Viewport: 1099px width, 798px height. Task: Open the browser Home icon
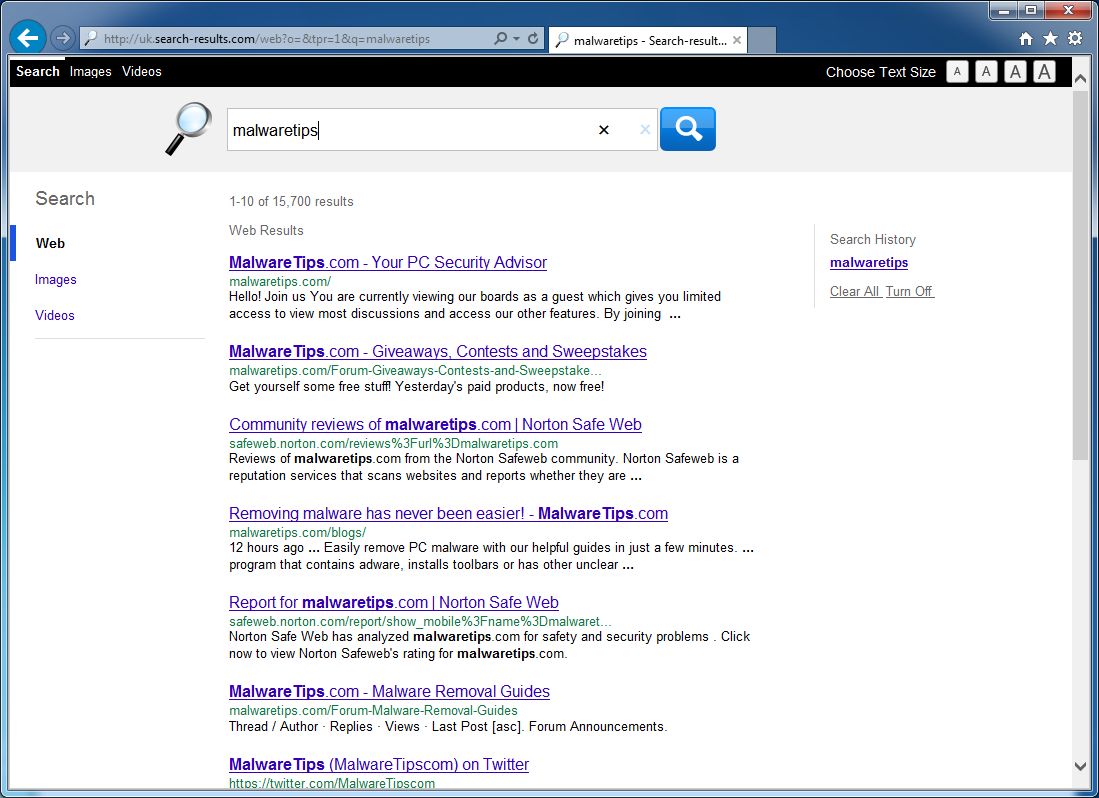tap(1025, 39)
